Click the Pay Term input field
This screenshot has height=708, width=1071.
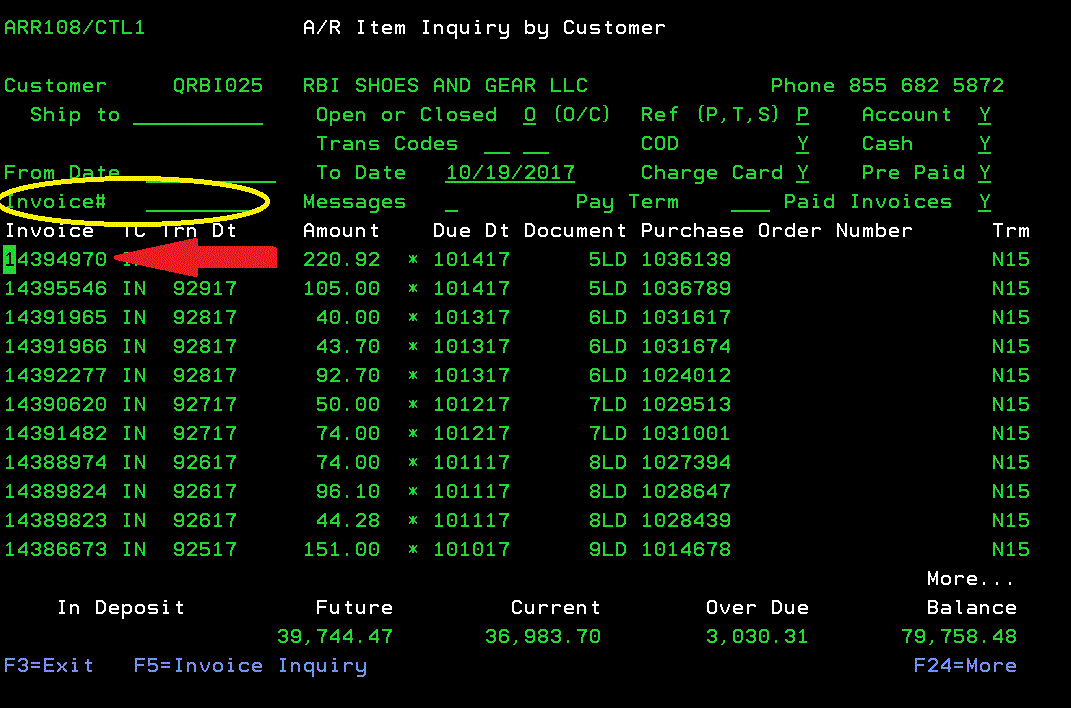click(750, 203)
